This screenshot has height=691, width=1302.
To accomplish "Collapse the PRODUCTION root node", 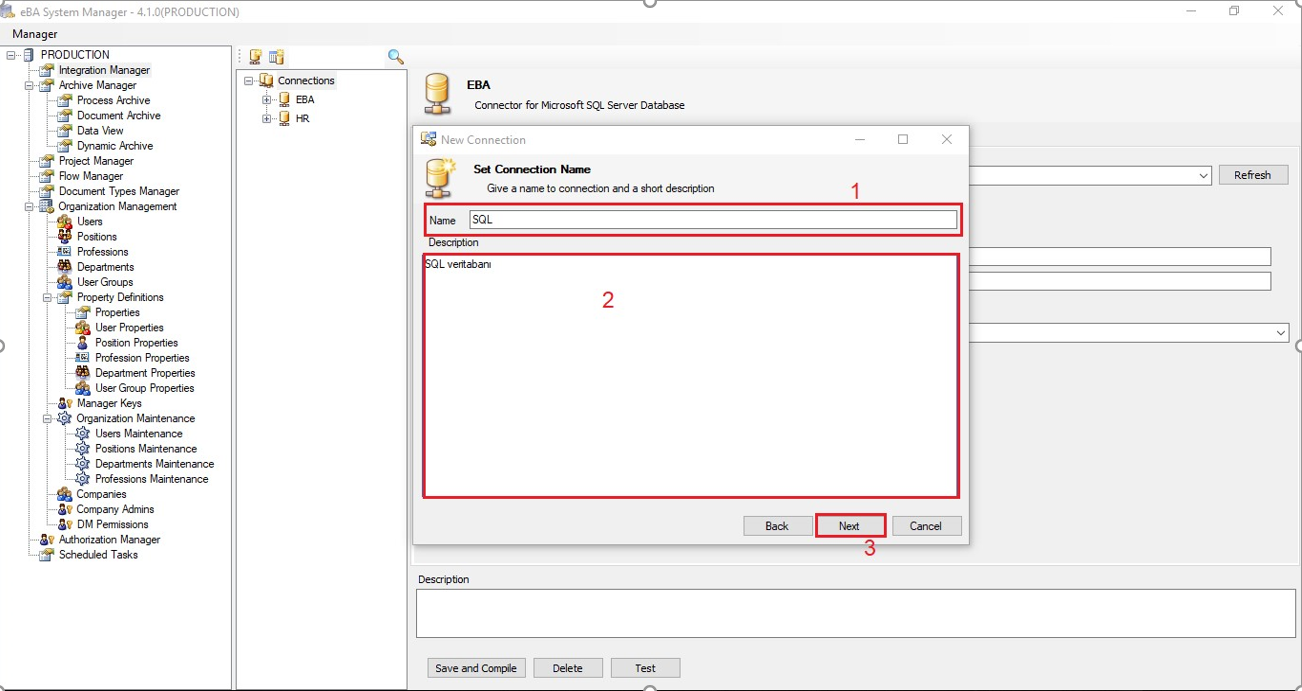I will point(11,55).
